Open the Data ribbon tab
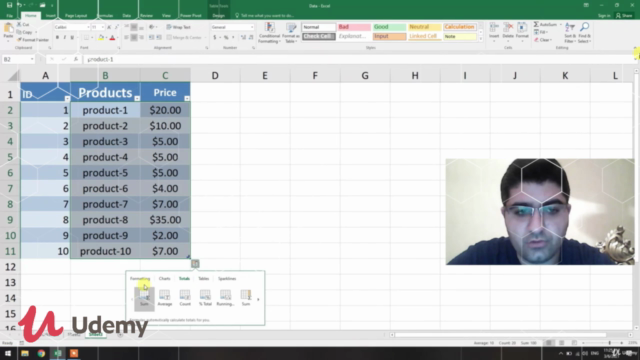 tap(127, 16)
